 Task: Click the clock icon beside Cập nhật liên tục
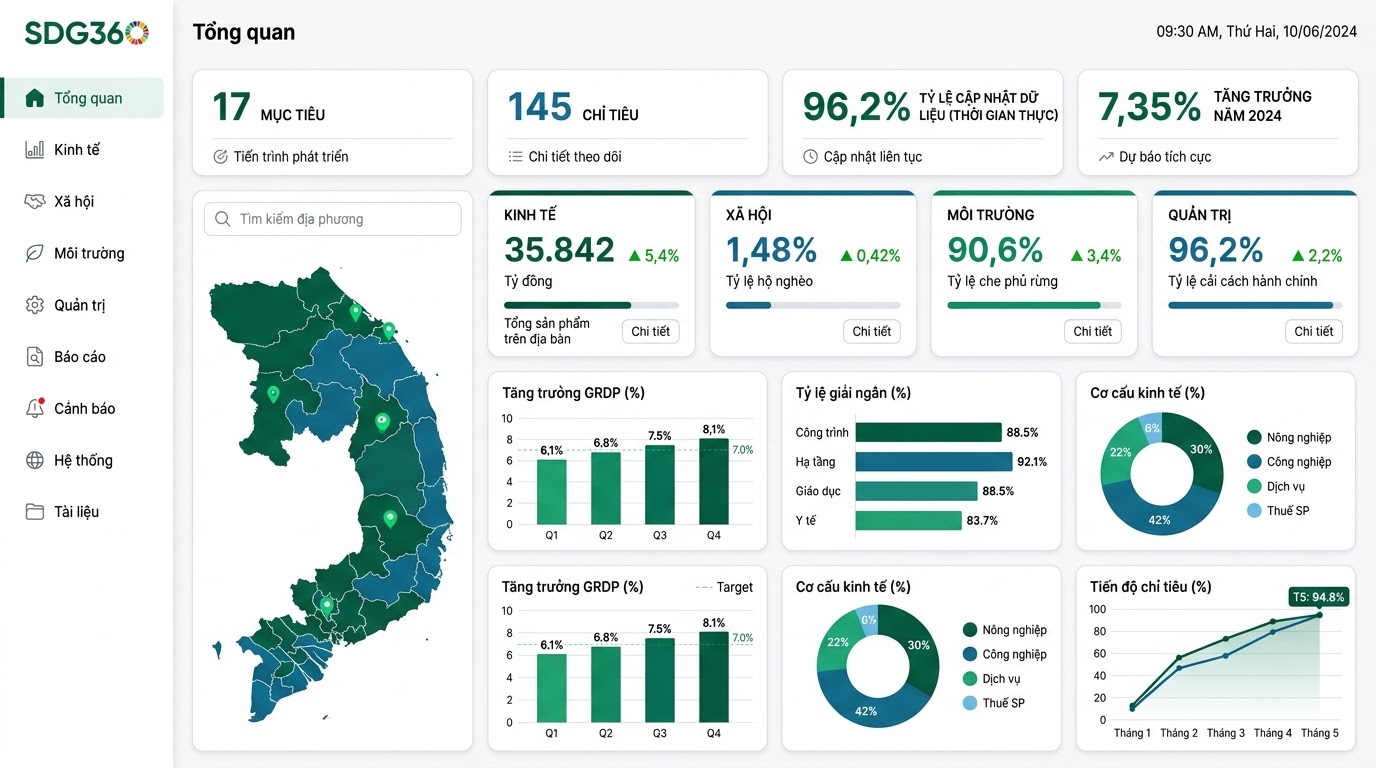[810, 157]
